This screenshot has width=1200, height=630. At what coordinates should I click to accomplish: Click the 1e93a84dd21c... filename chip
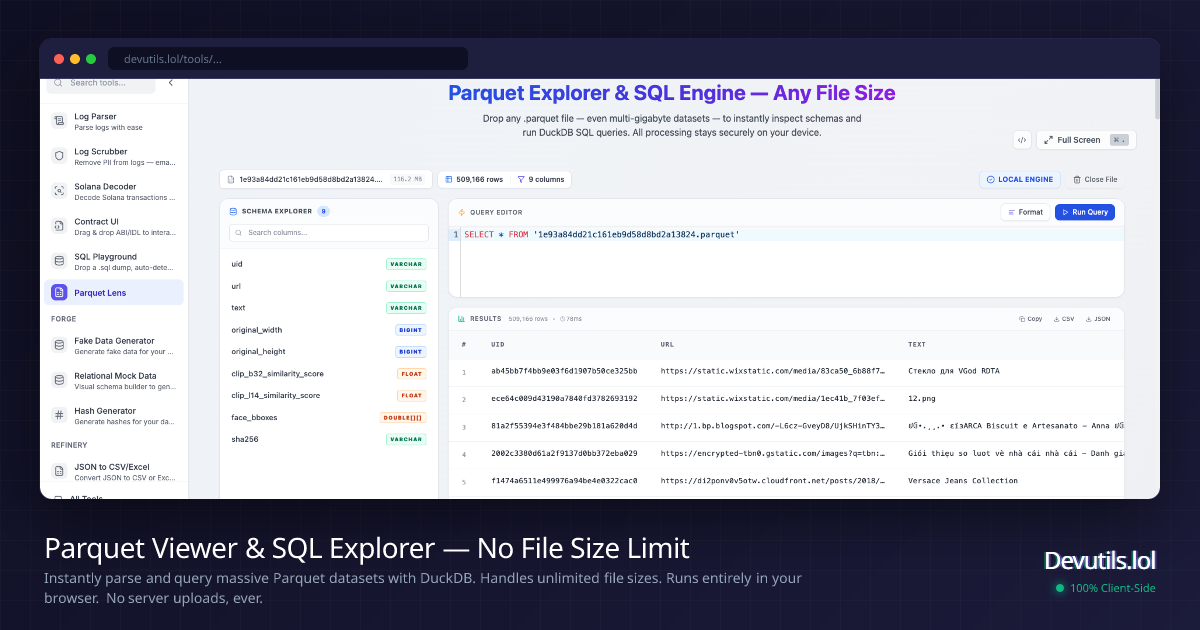pyautogui.click(x=326, y=180)
